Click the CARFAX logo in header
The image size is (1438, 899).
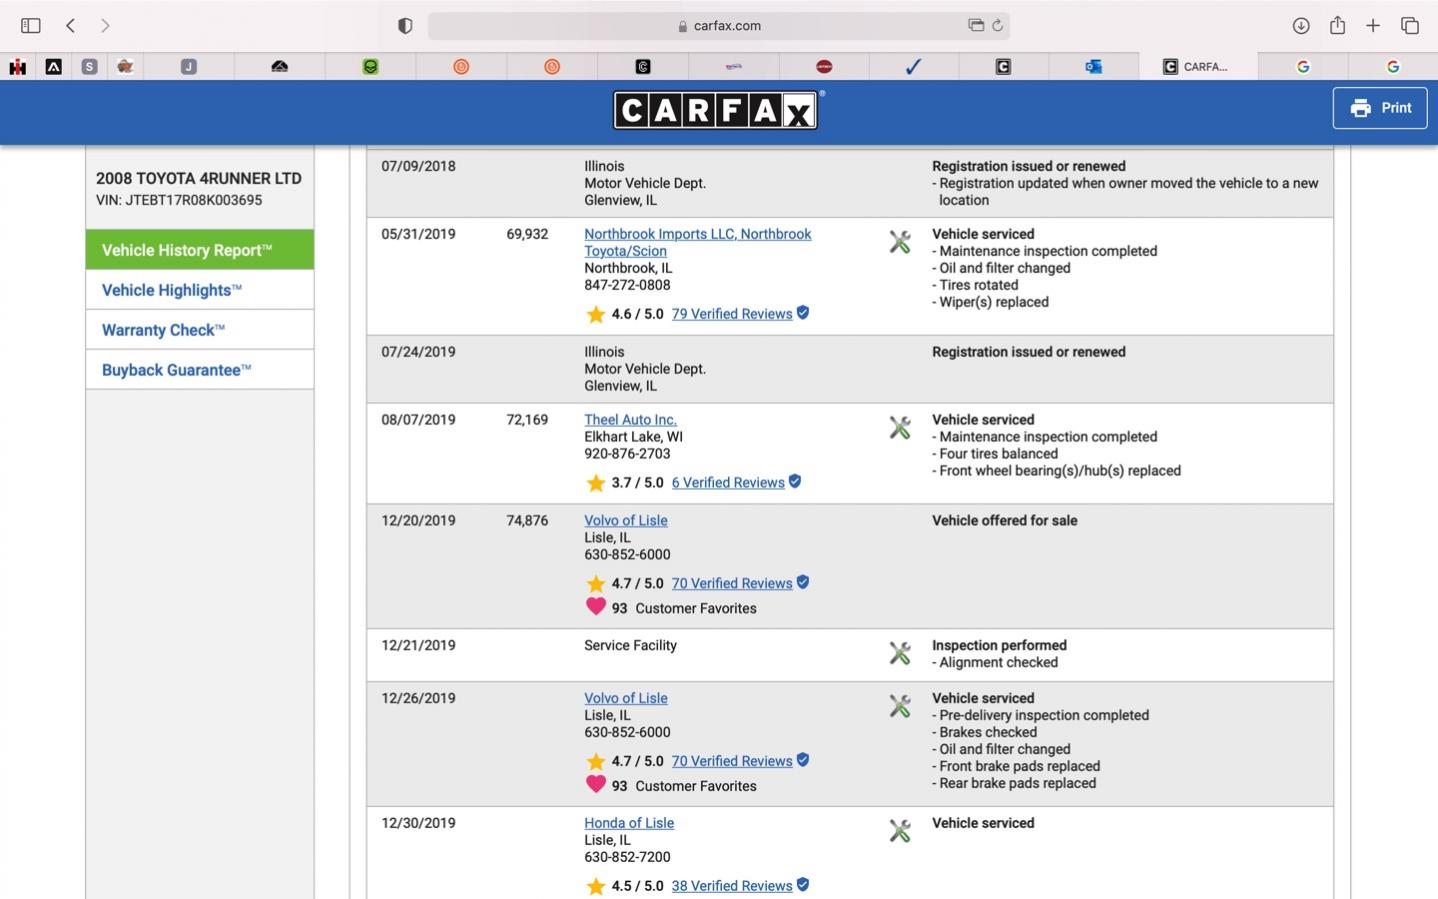[x=716, y=110]
